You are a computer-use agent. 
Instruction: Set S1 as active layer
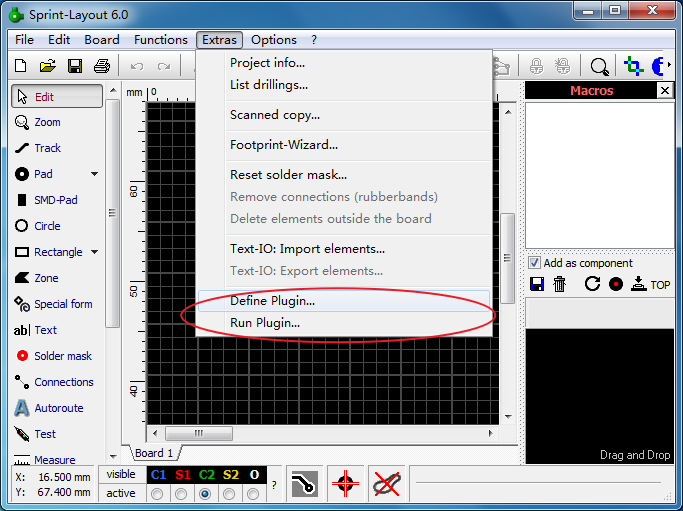181,494
